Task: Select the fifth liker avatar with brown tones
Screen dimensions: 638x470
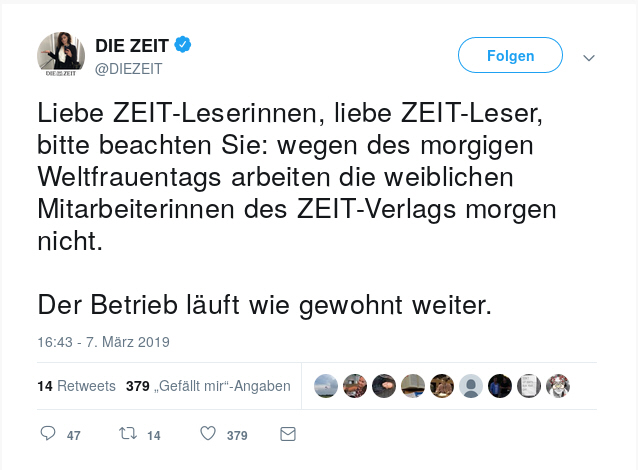Action: [x=442, y=386]
